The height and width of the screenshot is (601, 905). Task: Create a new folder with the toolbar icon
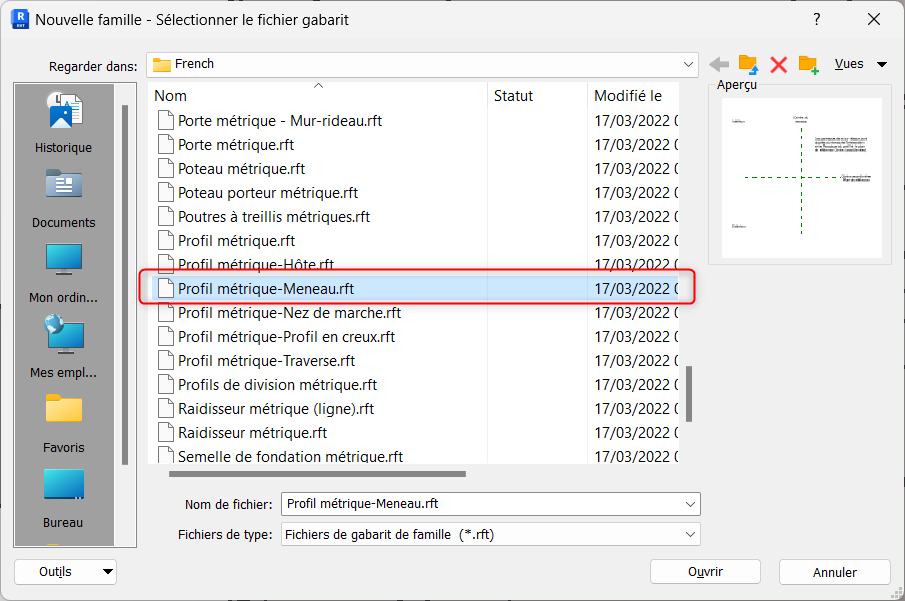[x=809, y=64]
